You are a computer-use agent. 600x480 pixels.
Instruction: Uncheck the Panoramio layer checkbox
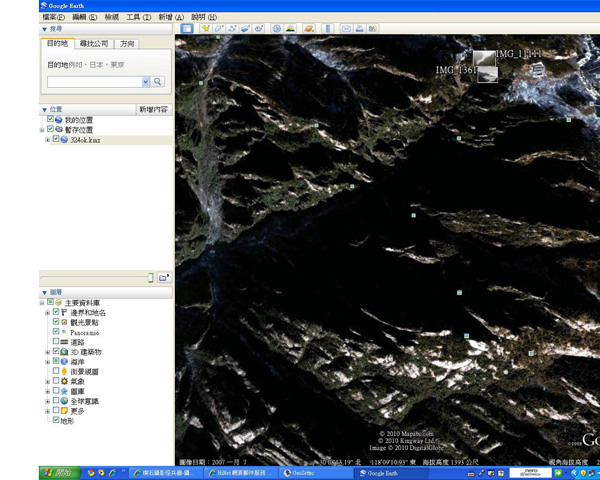click(x=56, y=332)
